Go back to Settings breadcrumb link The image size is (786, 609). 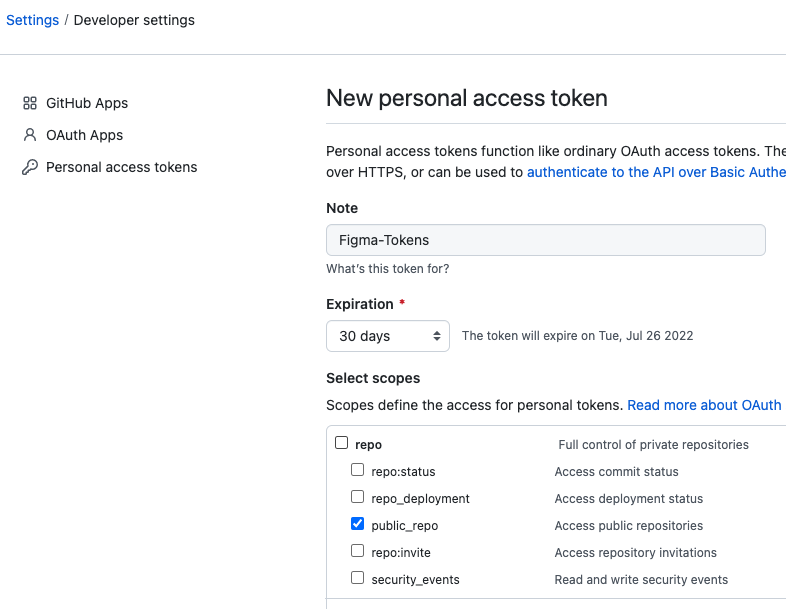(33, 20)
